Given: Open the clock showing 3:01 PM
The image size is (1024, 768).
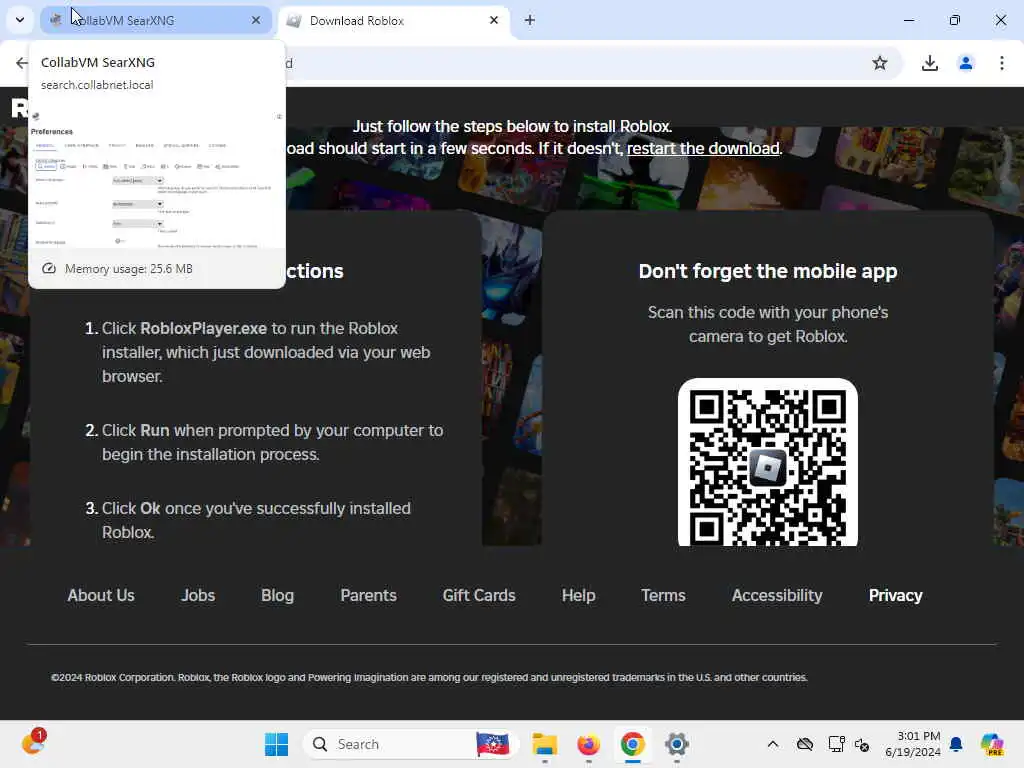Looking at the screenshot, I should 912,744.
